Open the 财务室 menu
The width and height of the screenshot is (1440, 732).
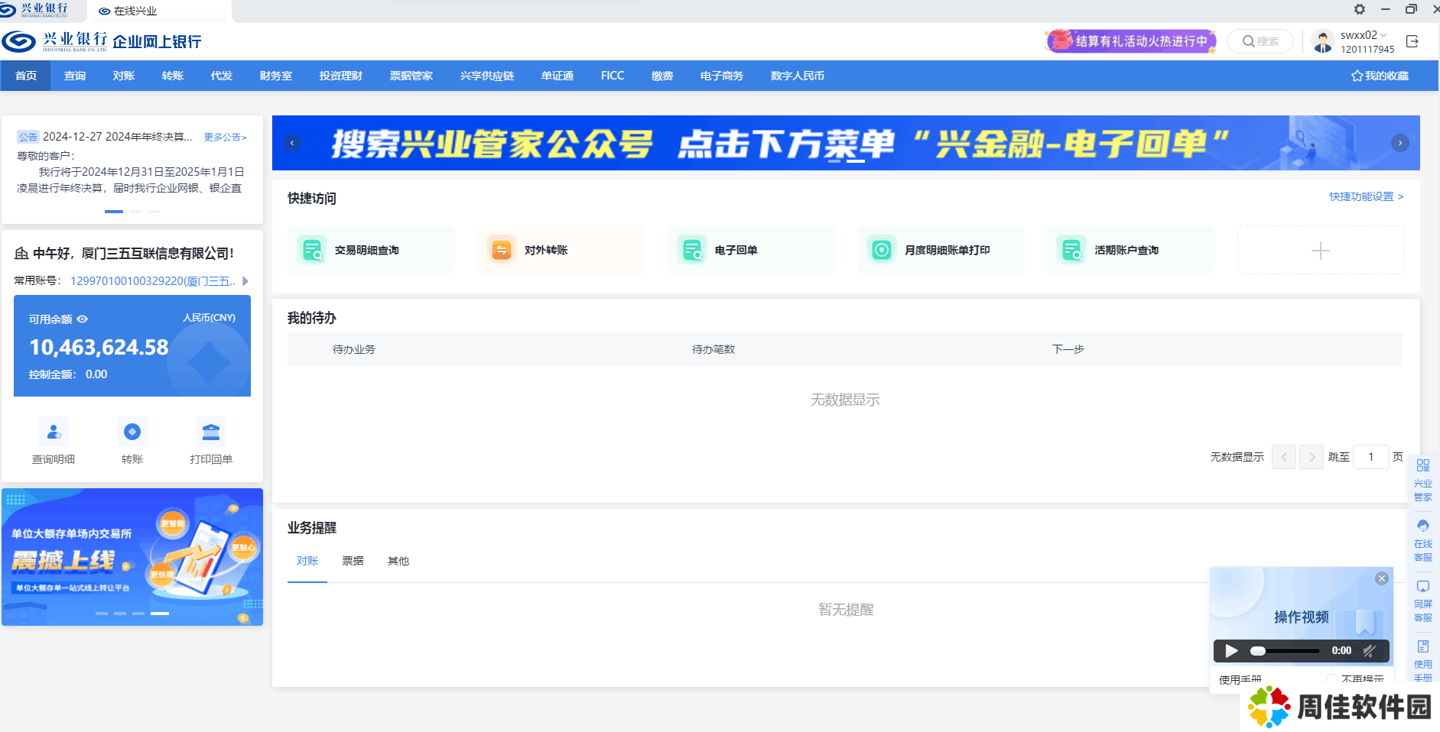coord(276,76)
